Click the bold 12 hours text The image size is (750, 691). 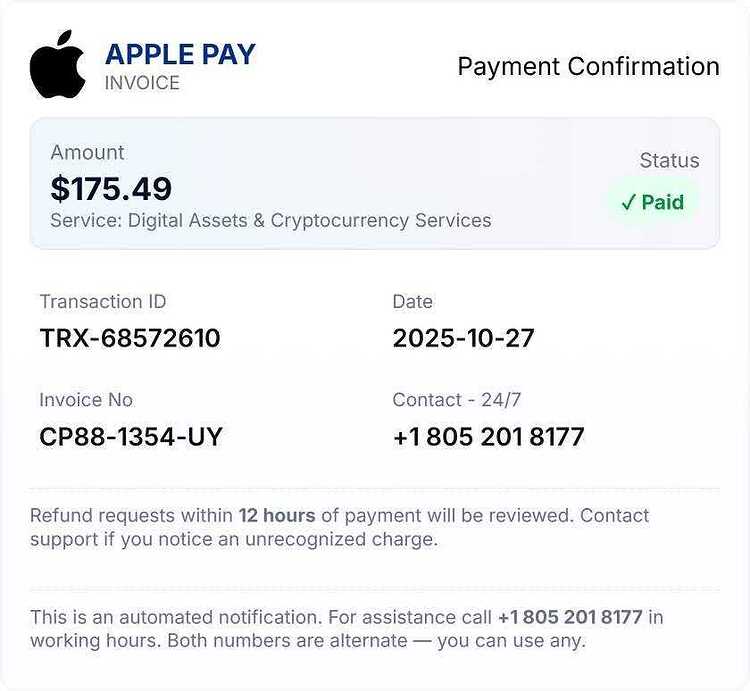(x=277, y=516)
